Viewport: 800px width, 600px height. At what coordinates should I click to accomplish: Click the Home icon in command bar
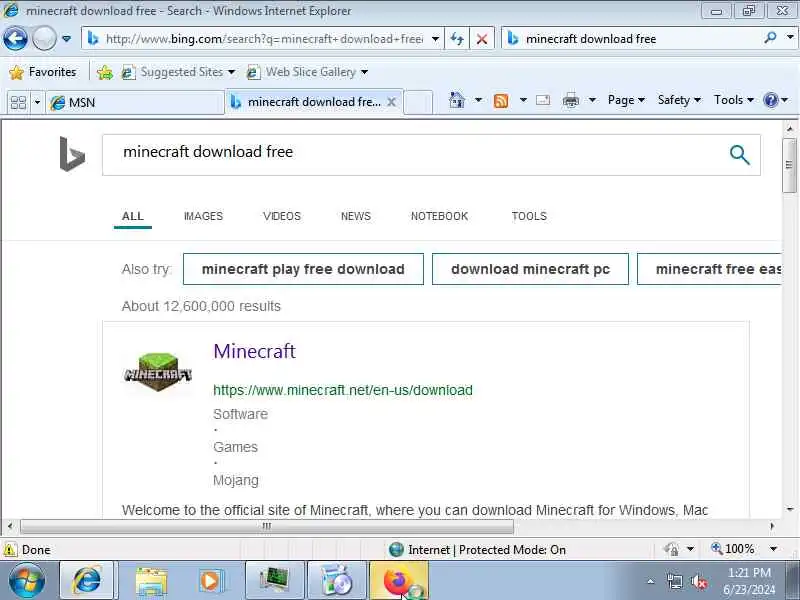pyautogui.click(x=457, y=100)
